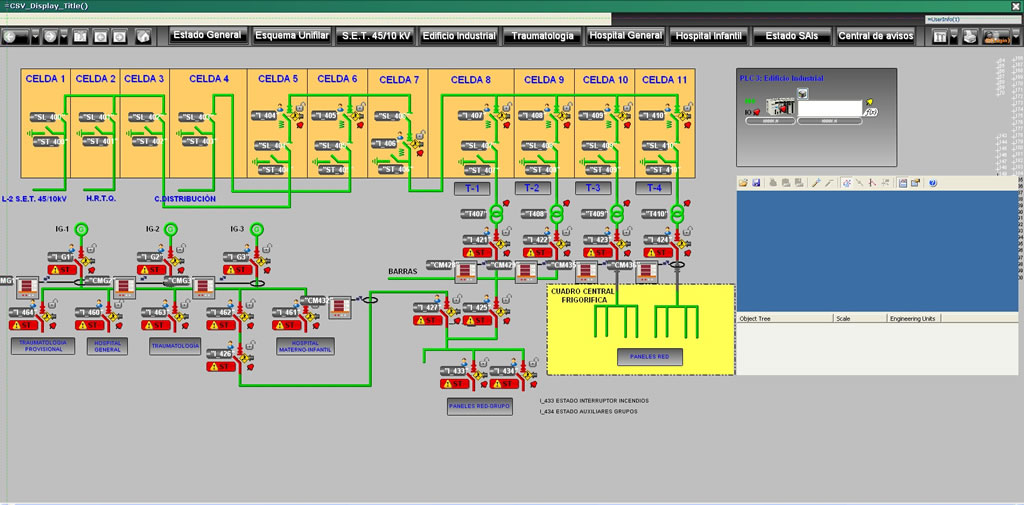Viewport: 1024px width, 505px height.
Task: Switch to Estado General page
Action: [x=208, y=35]
